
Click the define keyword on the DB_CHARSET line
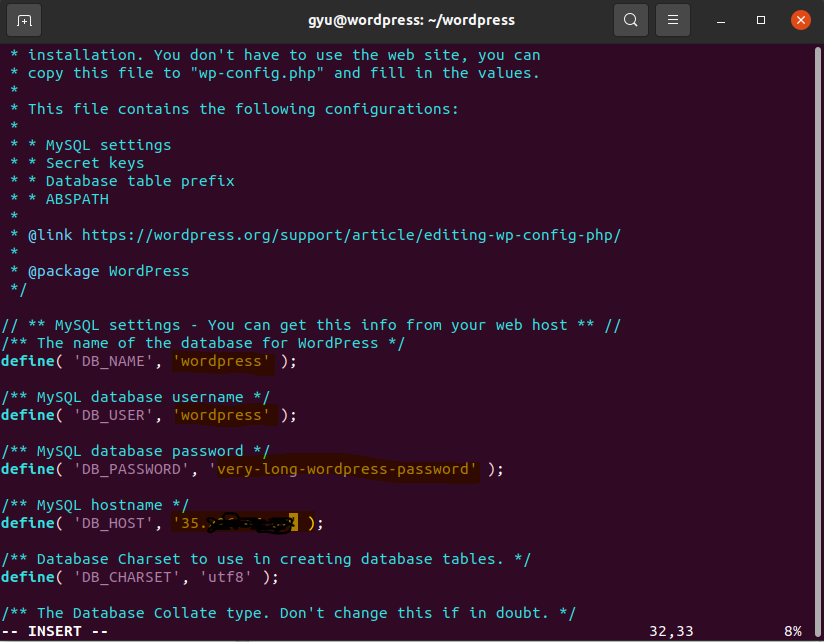click(x=28, y=577)
